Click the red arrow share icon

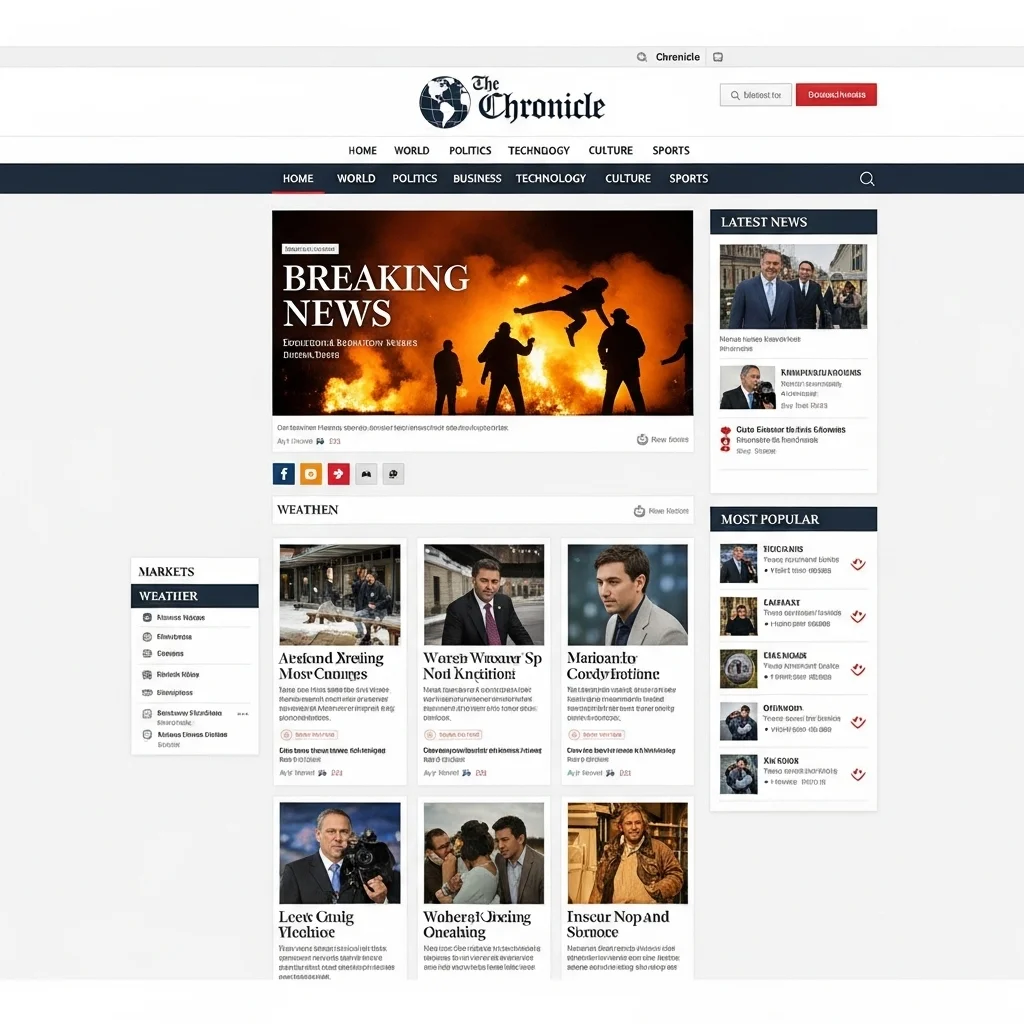pyautogui.click(x=339, y=474)
